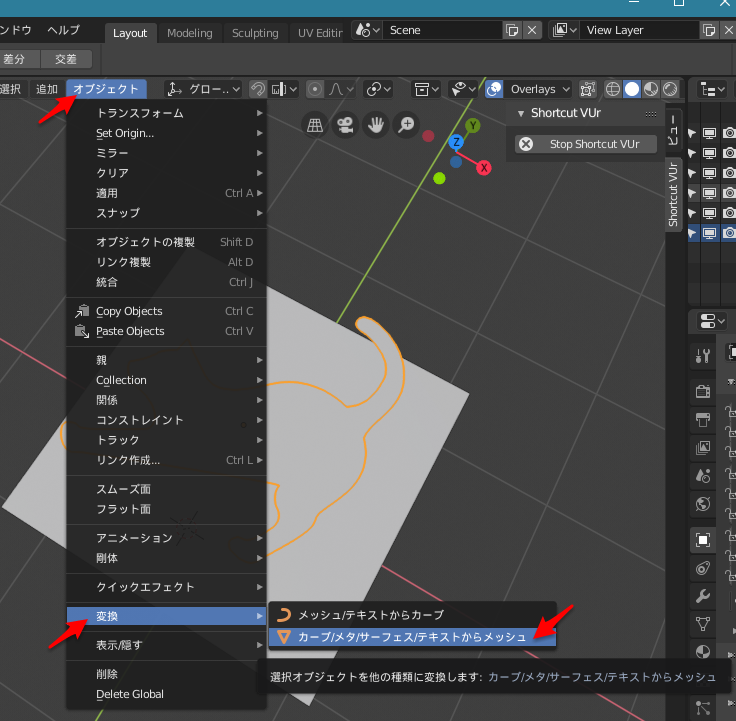Open the gizmo options dropdown arrow
Image resolution: width=736 pixels, height=721 pixels.
(472, 89)
